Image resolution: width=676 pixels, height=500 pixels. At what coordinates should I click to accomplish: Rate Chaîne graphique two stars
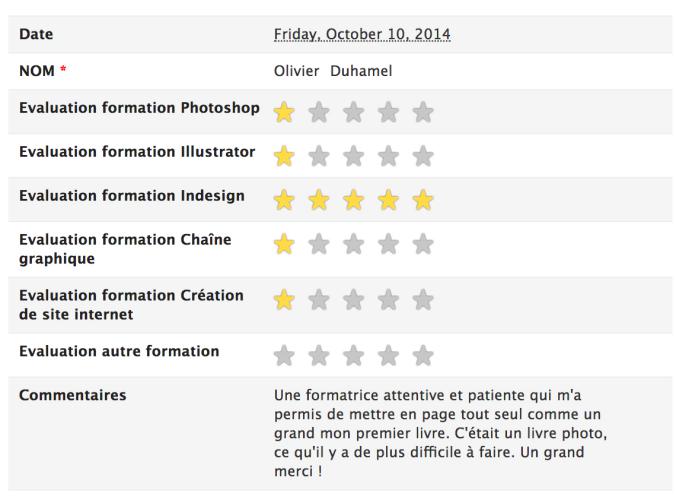(x=319, y=244)
